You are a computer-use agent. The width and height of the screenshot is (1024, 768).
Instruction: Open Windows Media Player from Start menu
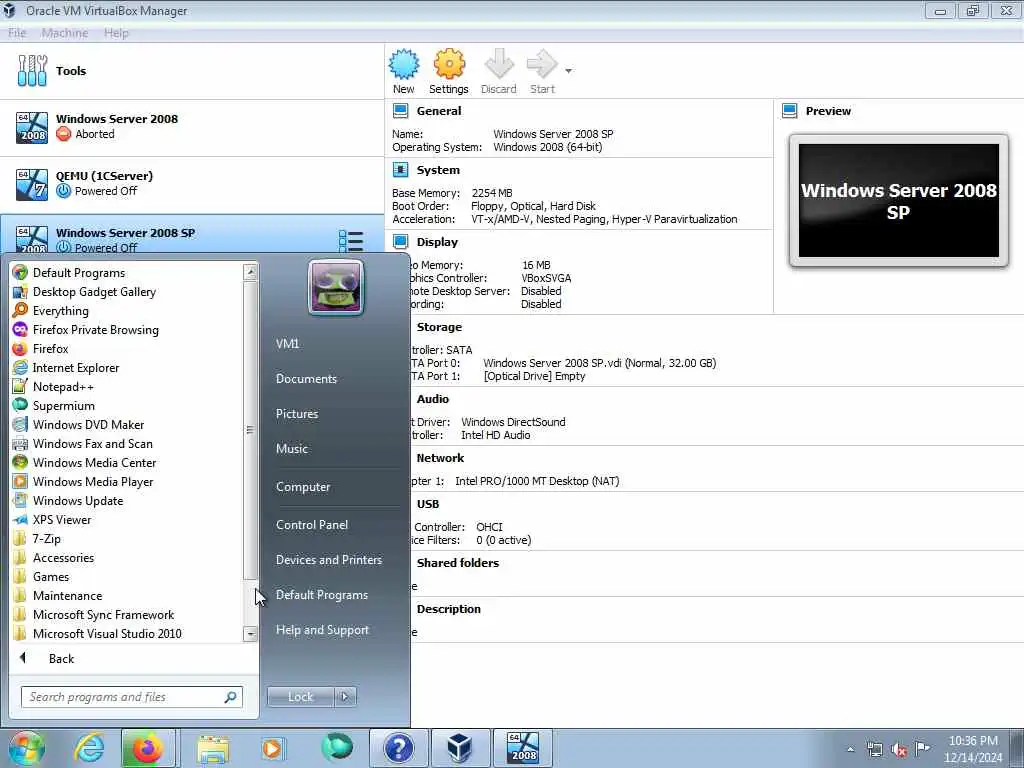[x=127, y=481]
